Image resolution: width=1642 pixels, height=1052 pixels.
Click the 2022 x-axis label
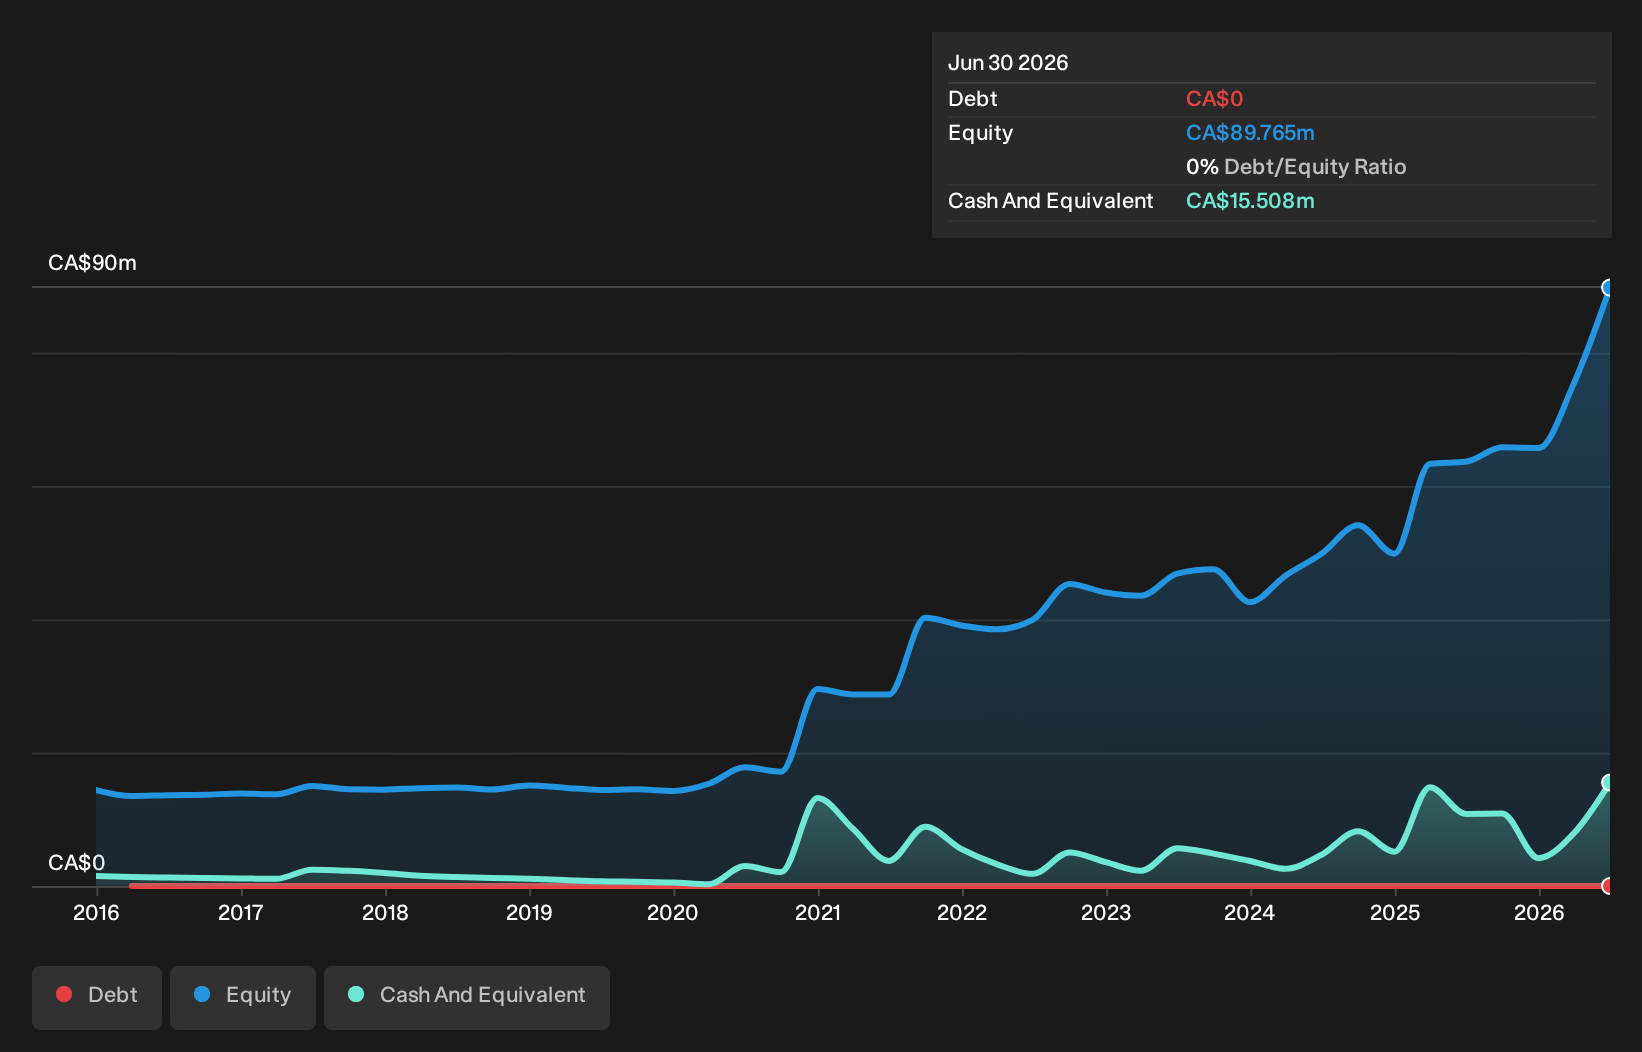pyautogui.click(x=962, y=912)
